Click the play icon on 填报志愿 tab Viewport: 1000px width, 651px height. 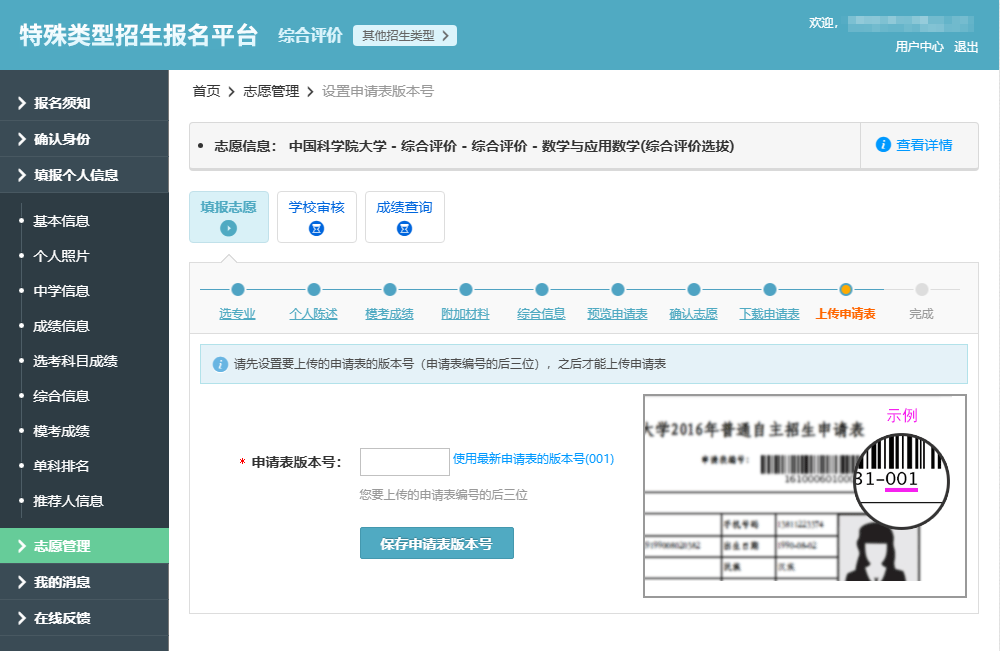(229, 227)
